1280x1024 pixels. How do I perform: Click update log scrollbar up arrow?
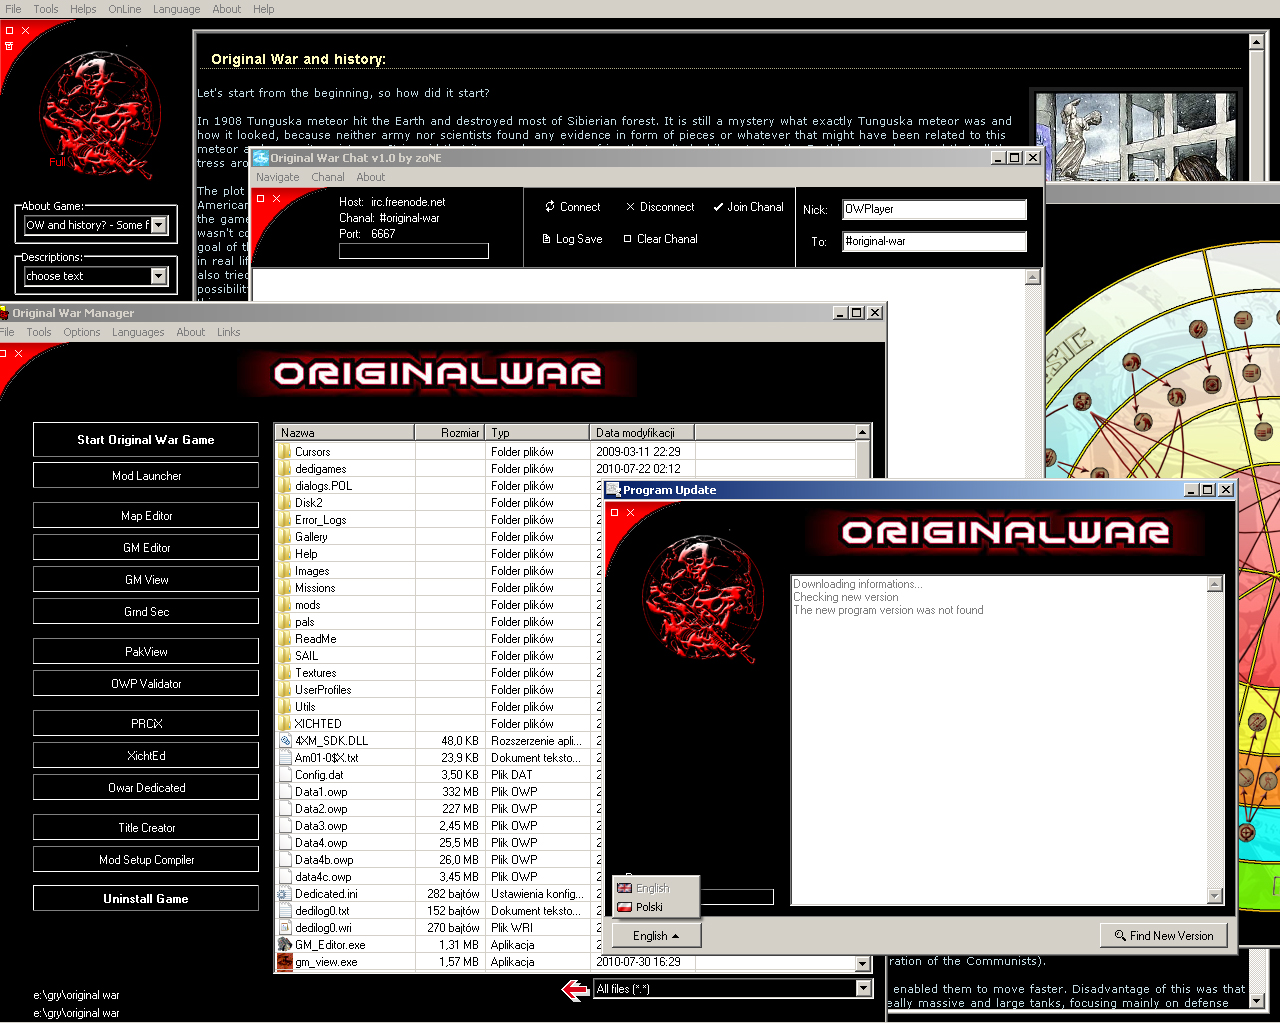point(1215,584)
